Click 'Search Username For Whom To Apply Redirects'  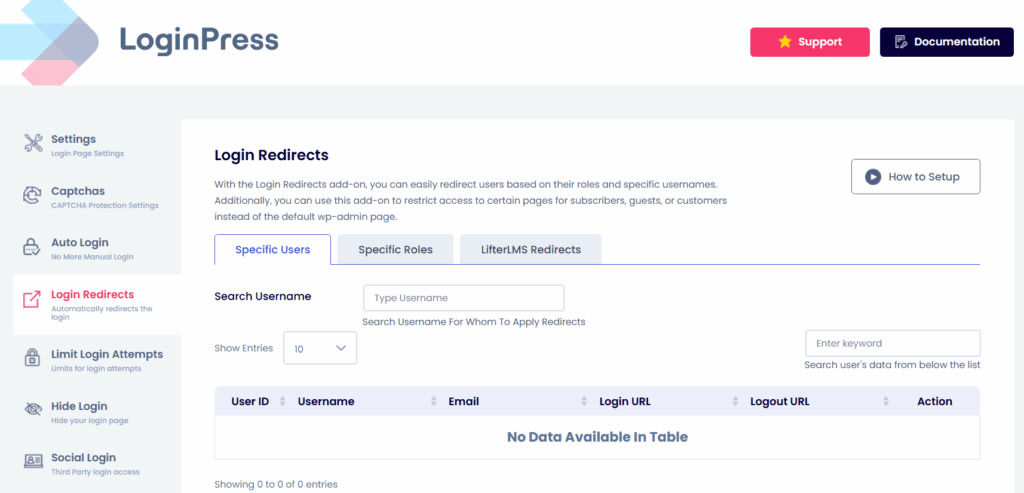point(473,322)
